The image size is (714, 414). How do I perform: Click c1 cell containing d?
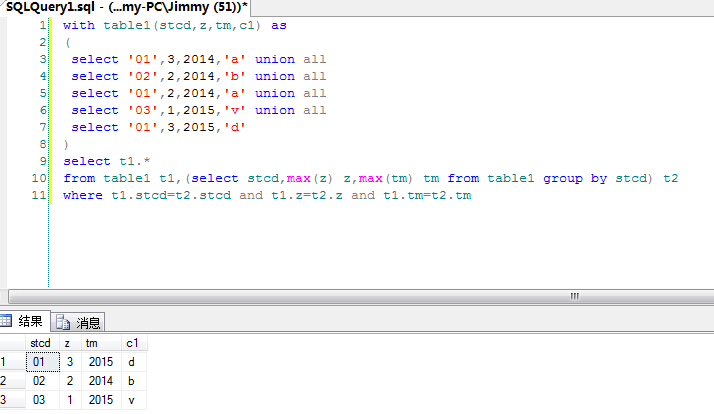(134, 362)
